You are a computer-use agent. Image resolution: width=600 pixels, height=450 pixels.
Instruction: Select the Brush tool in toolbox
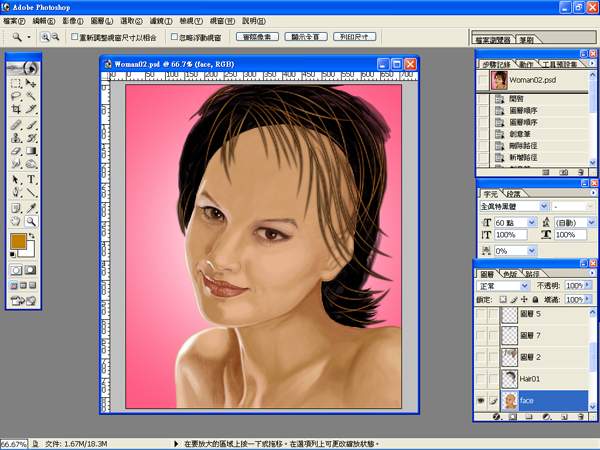[31, 125]
